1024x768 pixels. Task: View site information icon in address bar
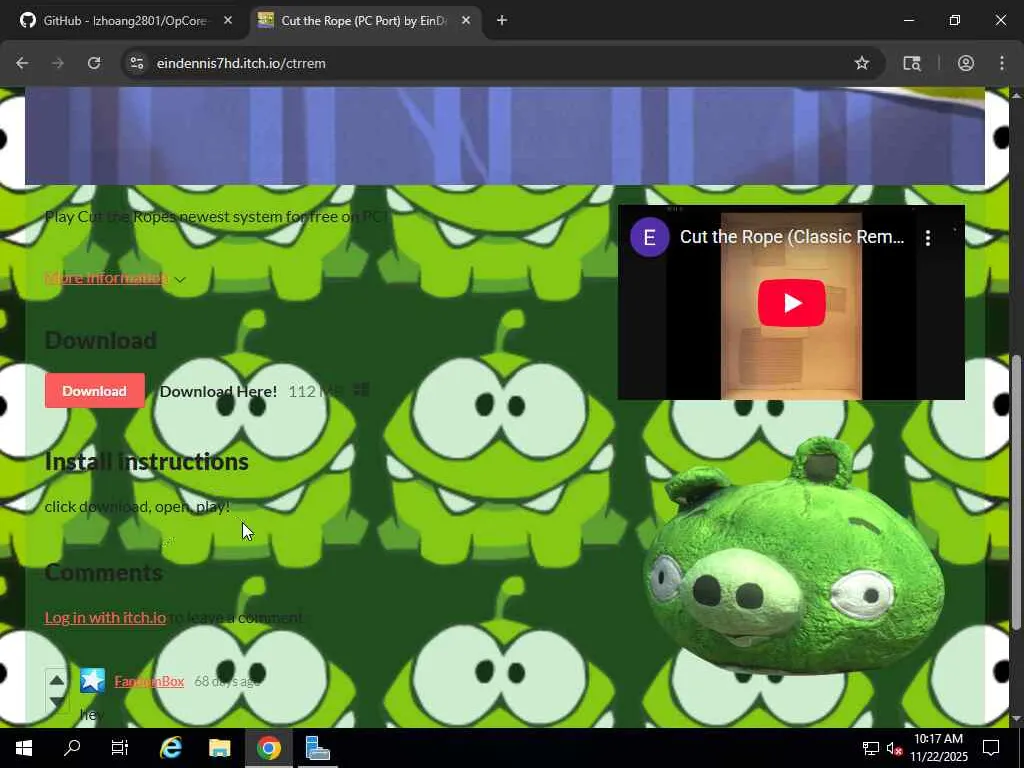(136, 63)
